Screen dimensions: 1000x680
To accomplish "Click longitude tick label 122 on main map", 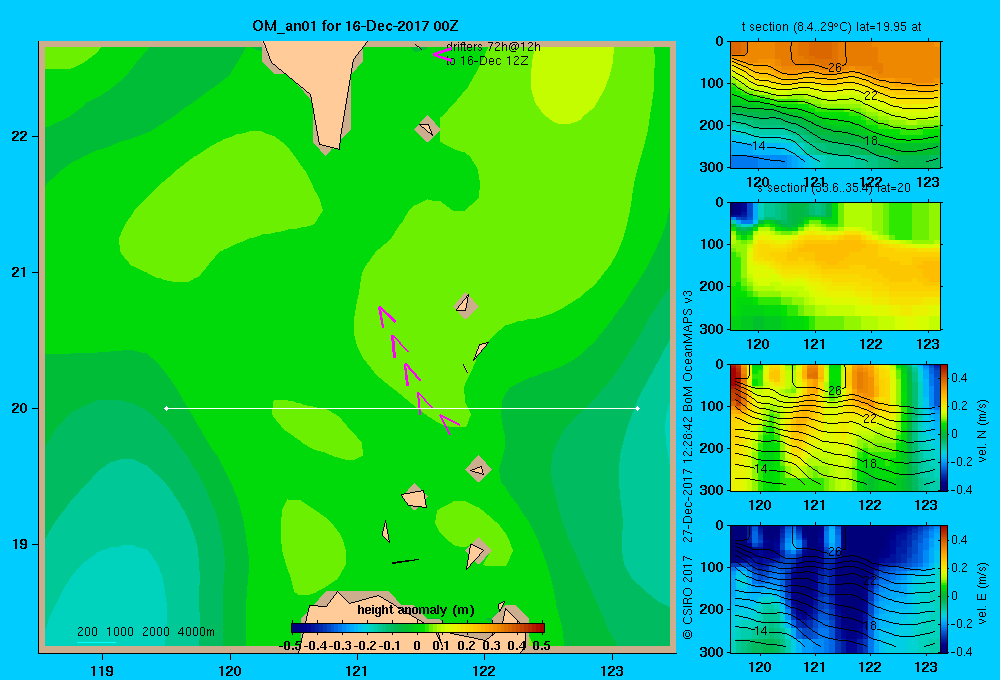I will coord(484,670).
